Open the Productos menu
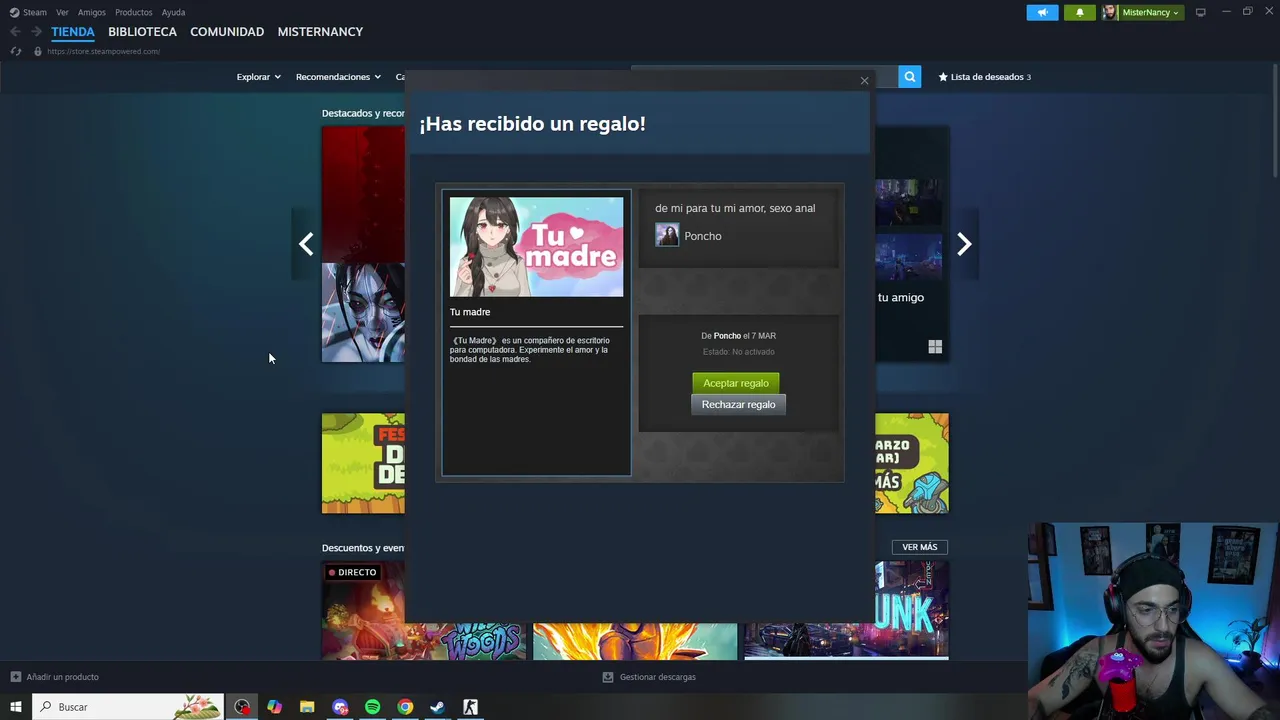 [x=133, y=12]
